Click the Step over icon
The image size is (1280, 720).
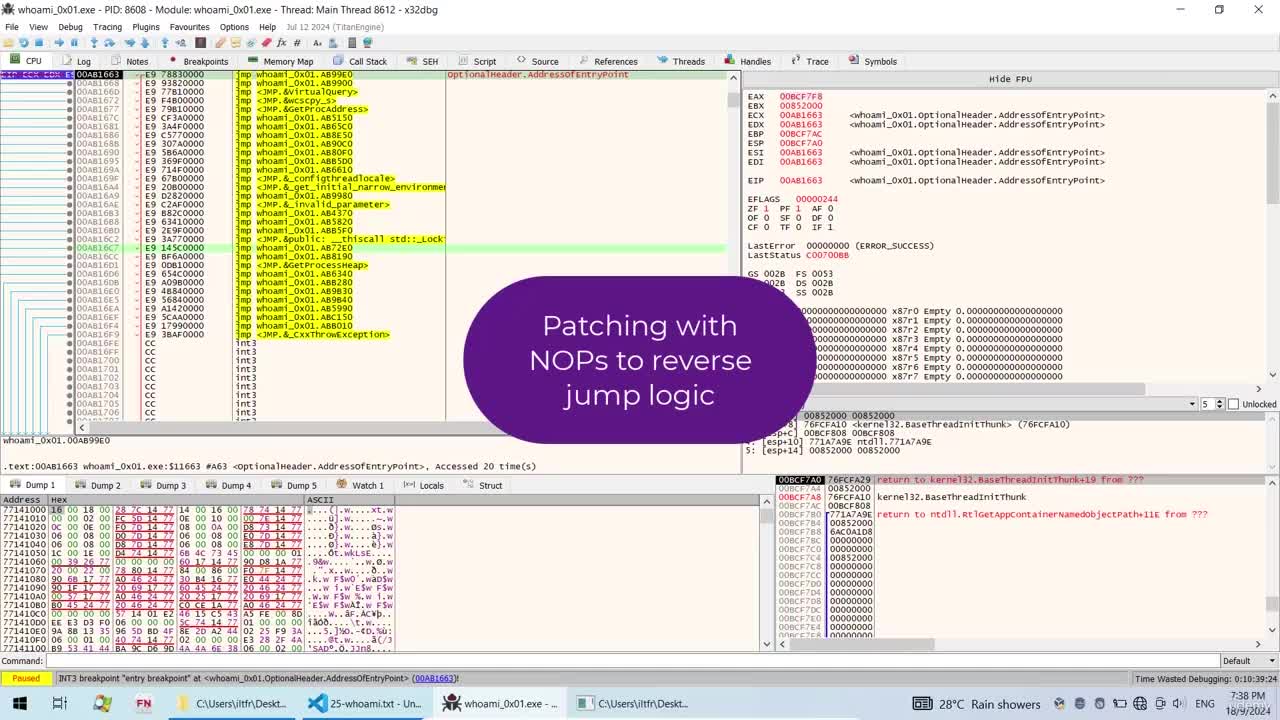pos(109,43)
